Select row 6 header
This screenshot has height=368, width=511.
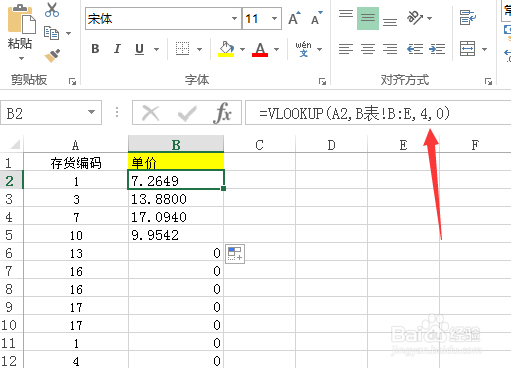pos(11,253)
